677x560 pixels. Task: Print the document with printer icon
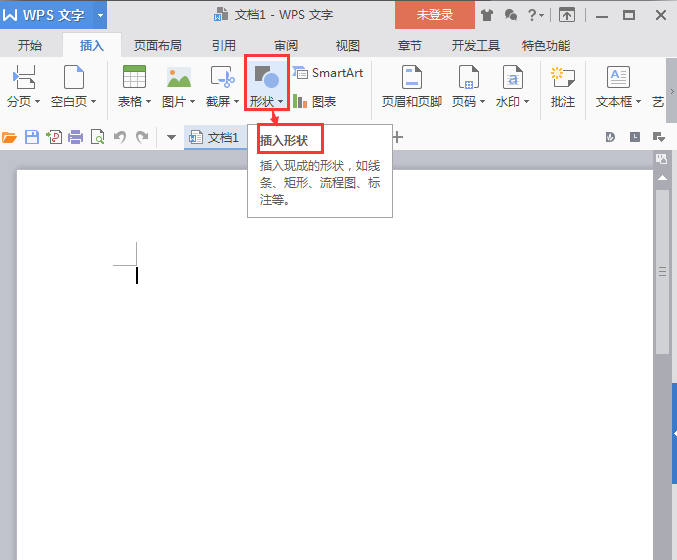point(76,138)
